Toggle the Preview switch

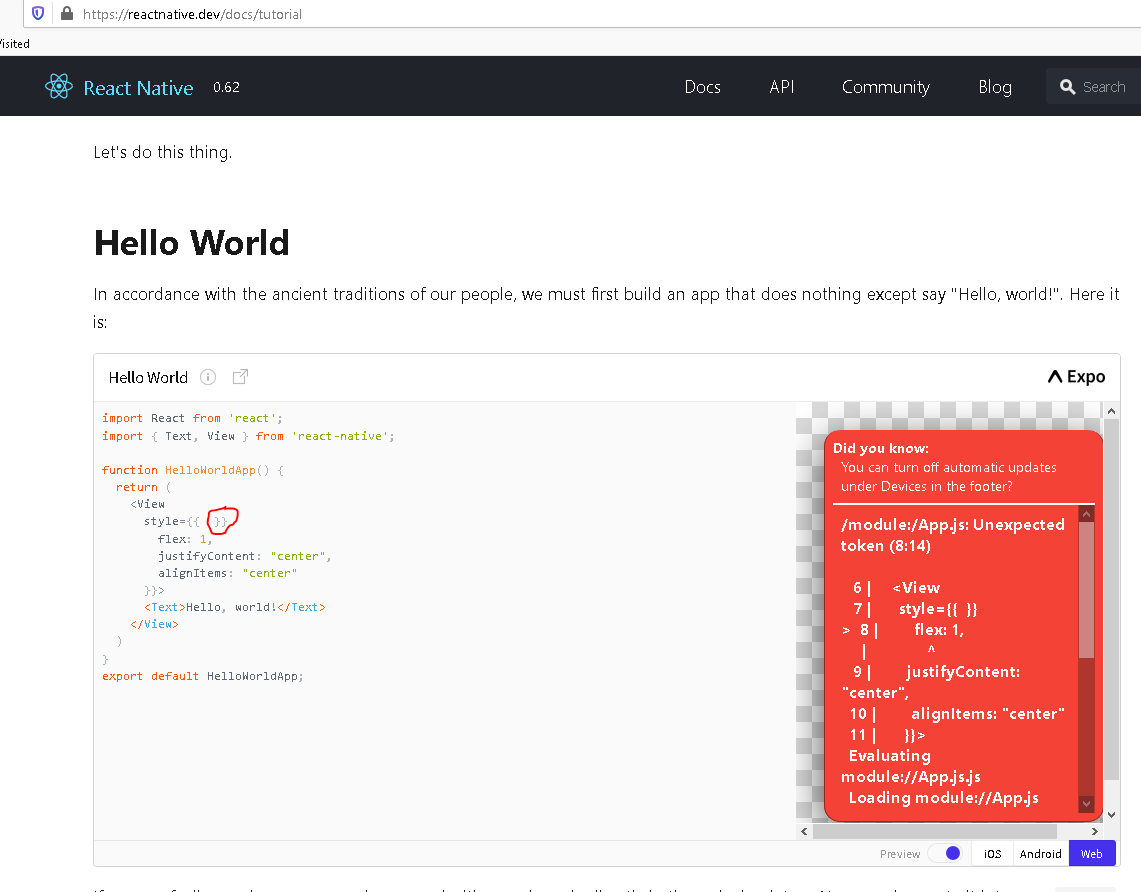[x=945, y=853]
